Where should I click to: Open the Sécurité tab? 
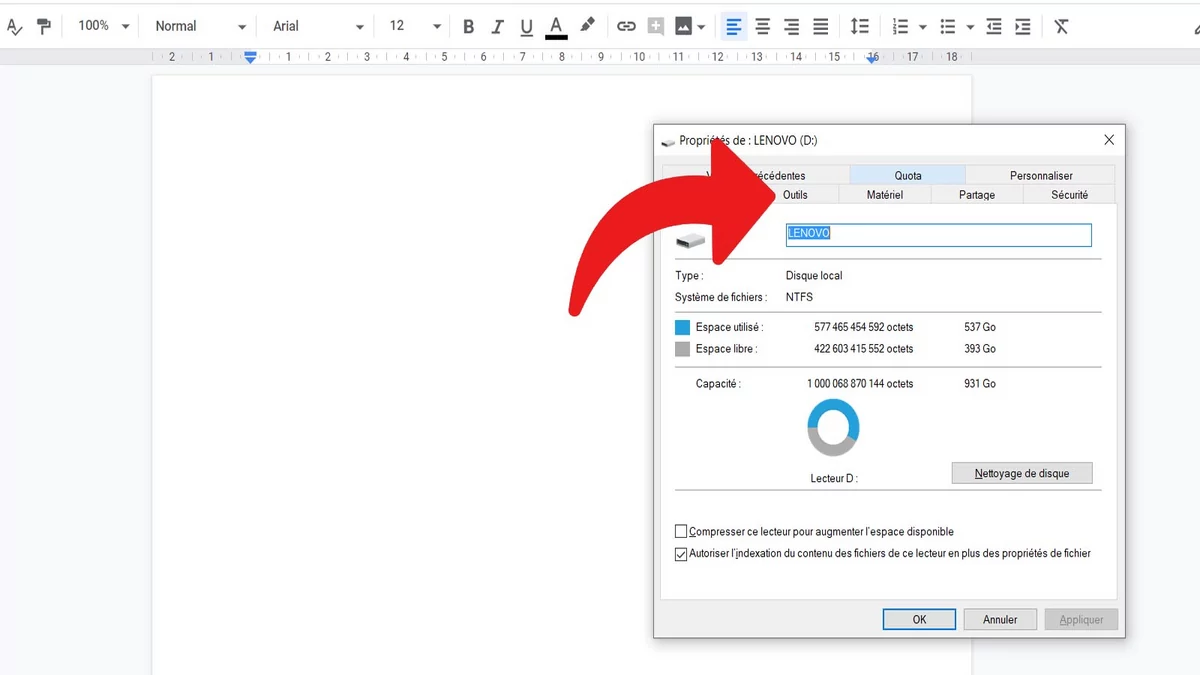coord(1069,195)
